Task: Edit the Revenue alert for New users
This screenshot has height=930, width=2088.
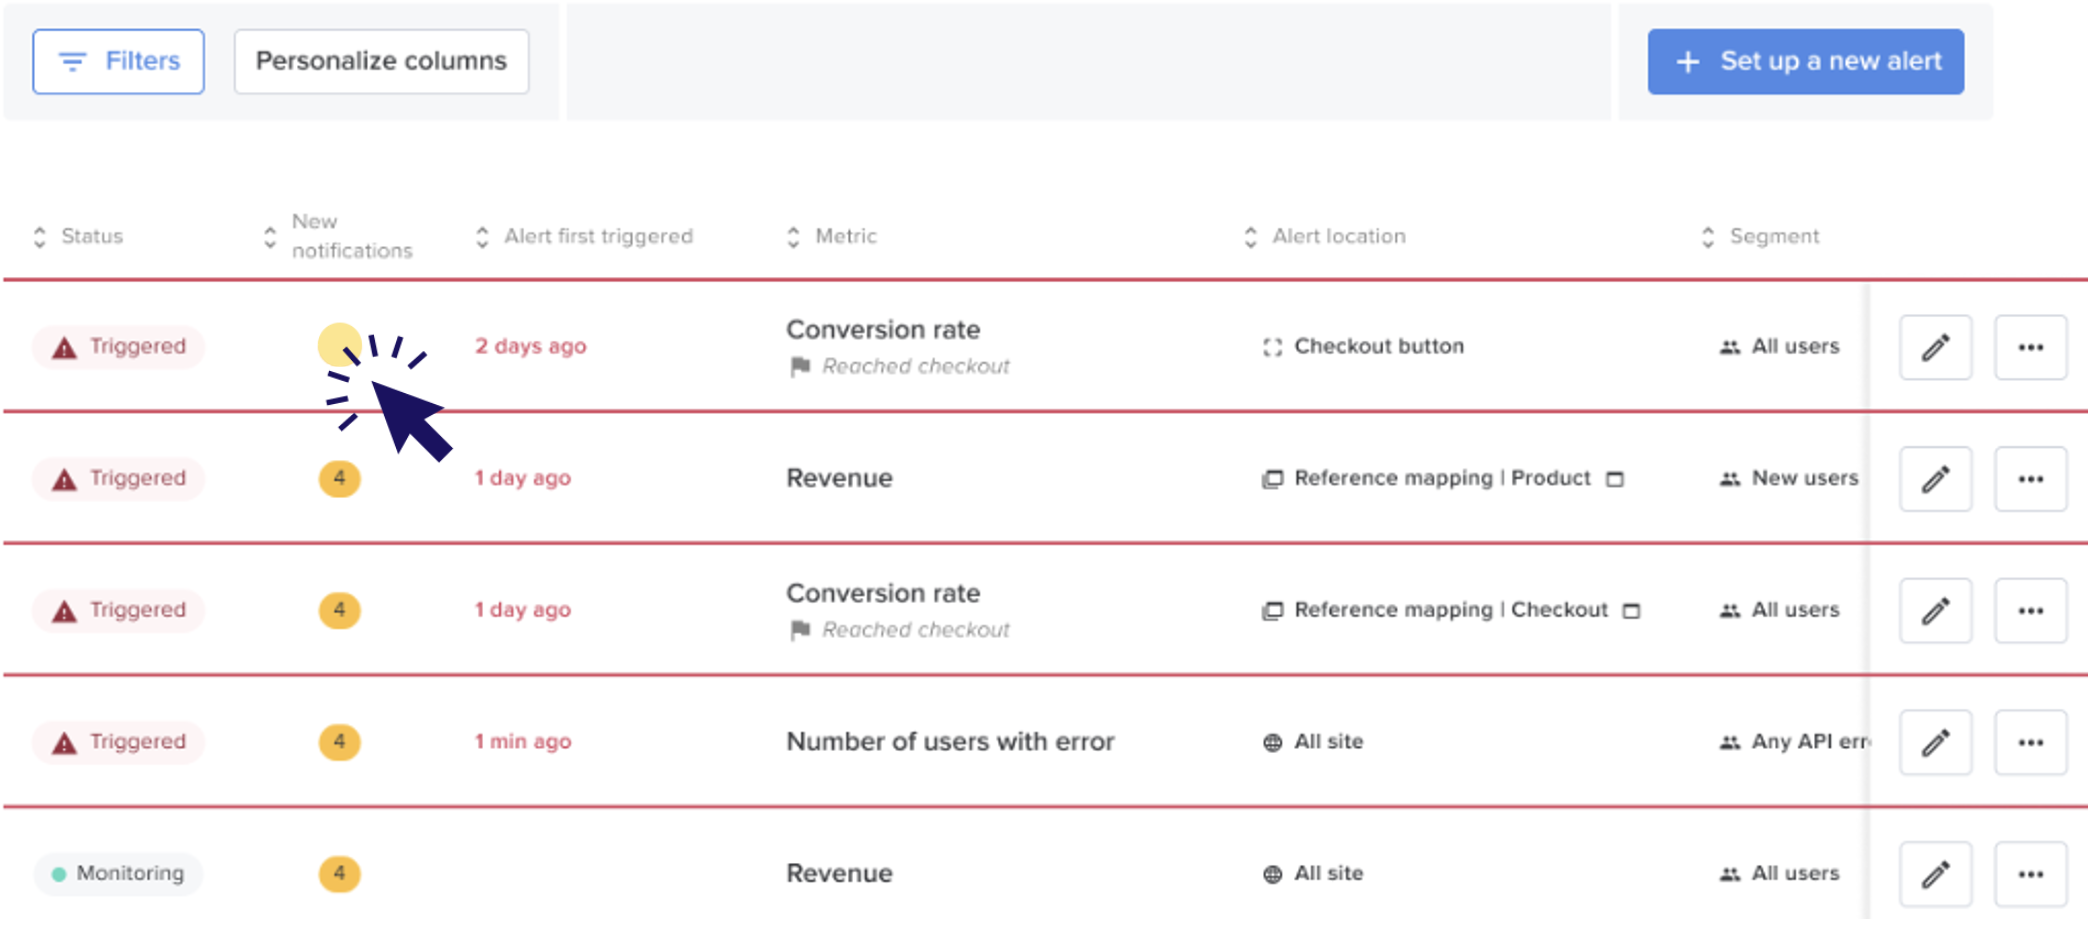Action: tap(1935, 479)
